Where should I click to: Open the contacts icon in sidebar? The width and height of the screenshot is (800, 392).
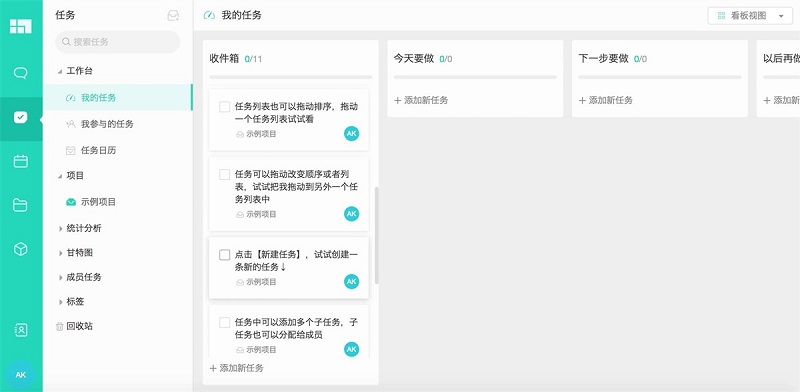click(20, 330)
